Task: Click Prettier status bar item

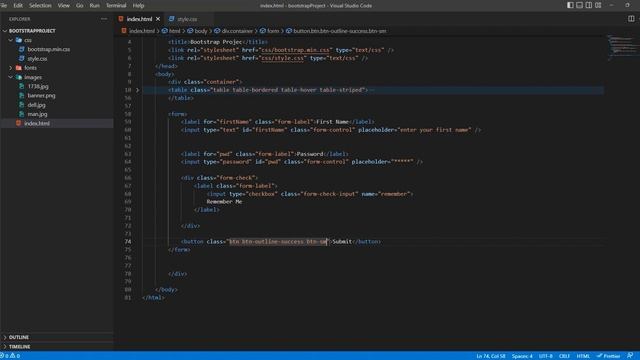Action: [608, 356]
